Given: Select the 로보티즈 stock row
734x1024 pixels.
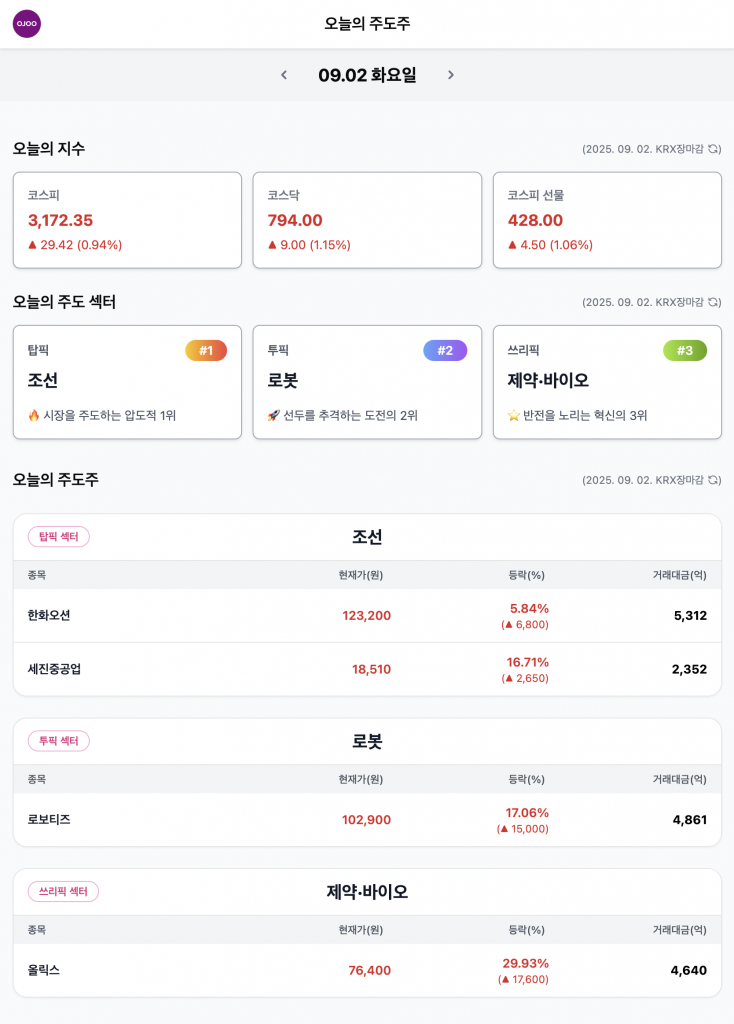Looking at the screenshot, I should pyautogui.click(x=367, y=820).
